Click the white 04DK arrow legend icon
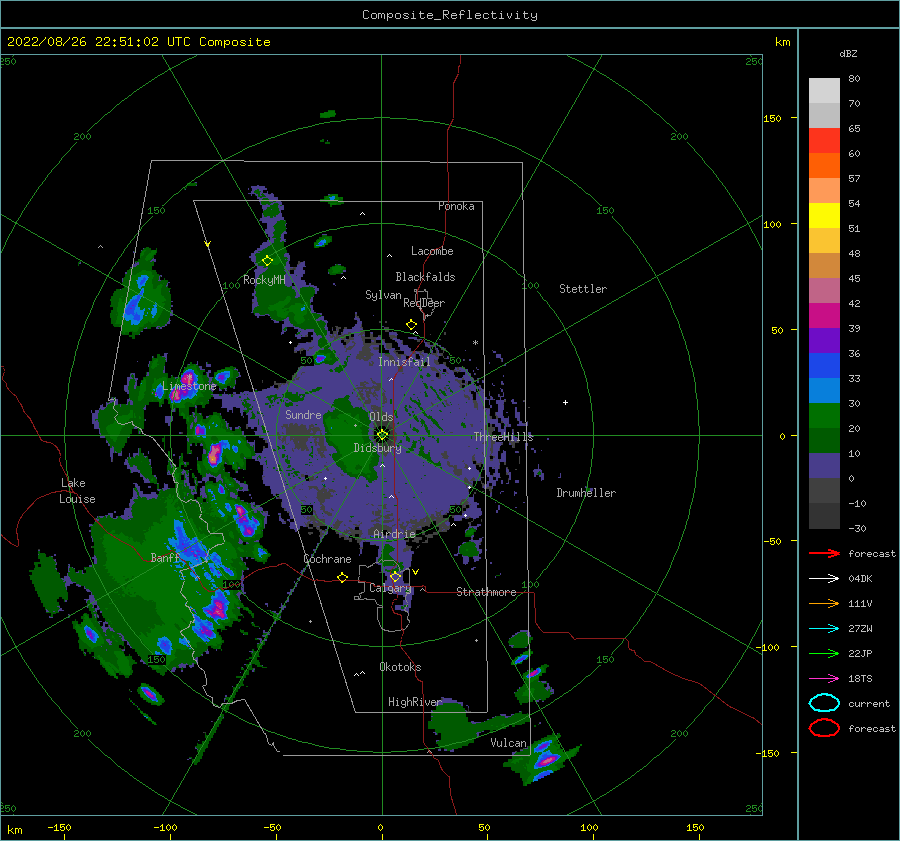The width and height of the screenshot is (900, 841). pos(824,578)
